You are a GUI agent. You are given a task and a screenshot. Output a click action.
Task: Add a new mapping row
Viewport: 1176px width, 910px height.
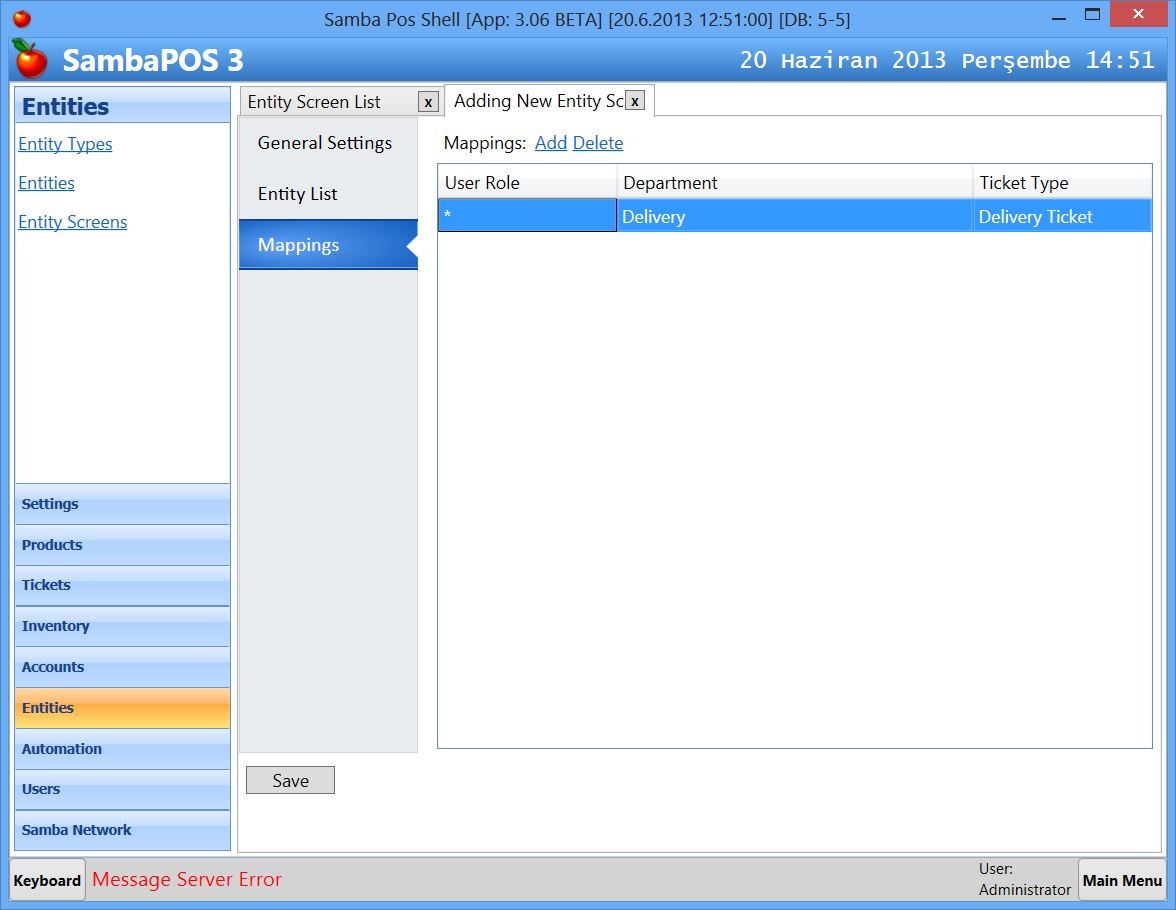point(551,143)
